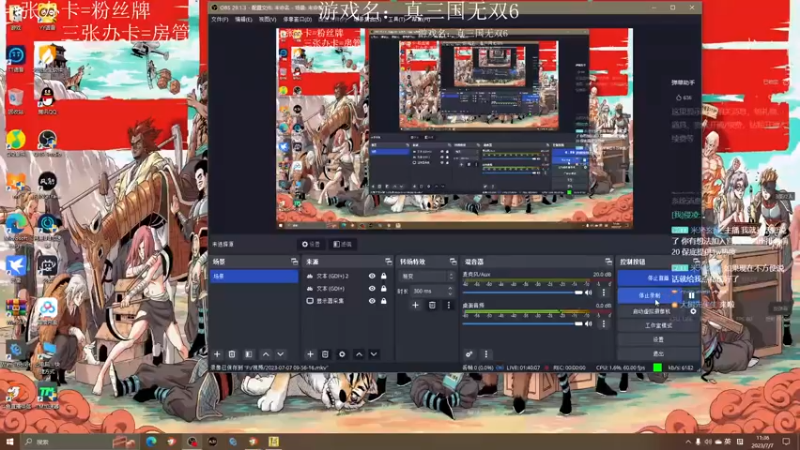This screenshot has width=800, height=450.
Task: Click 退出 to exit OBS
Action: tap(658, 354)
